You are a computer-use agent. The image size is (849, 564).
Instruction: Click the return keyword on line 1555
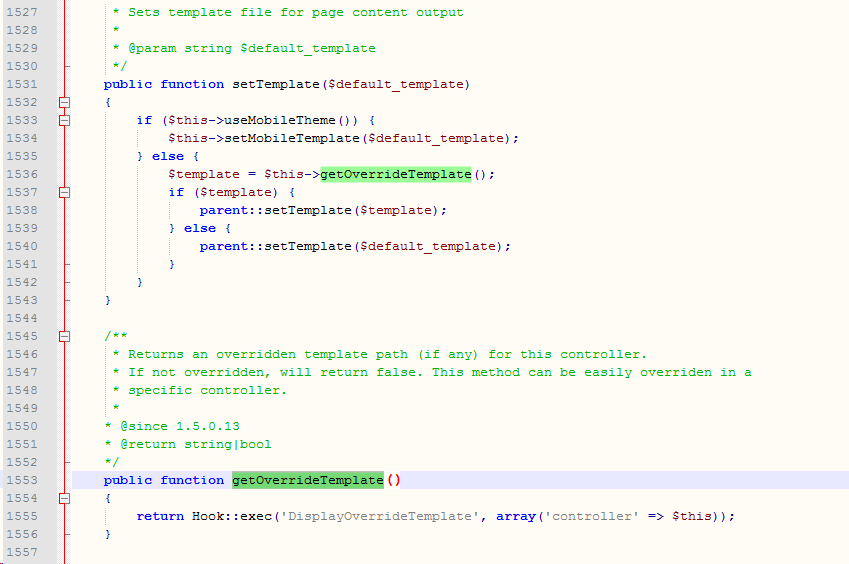coord(160,516)
